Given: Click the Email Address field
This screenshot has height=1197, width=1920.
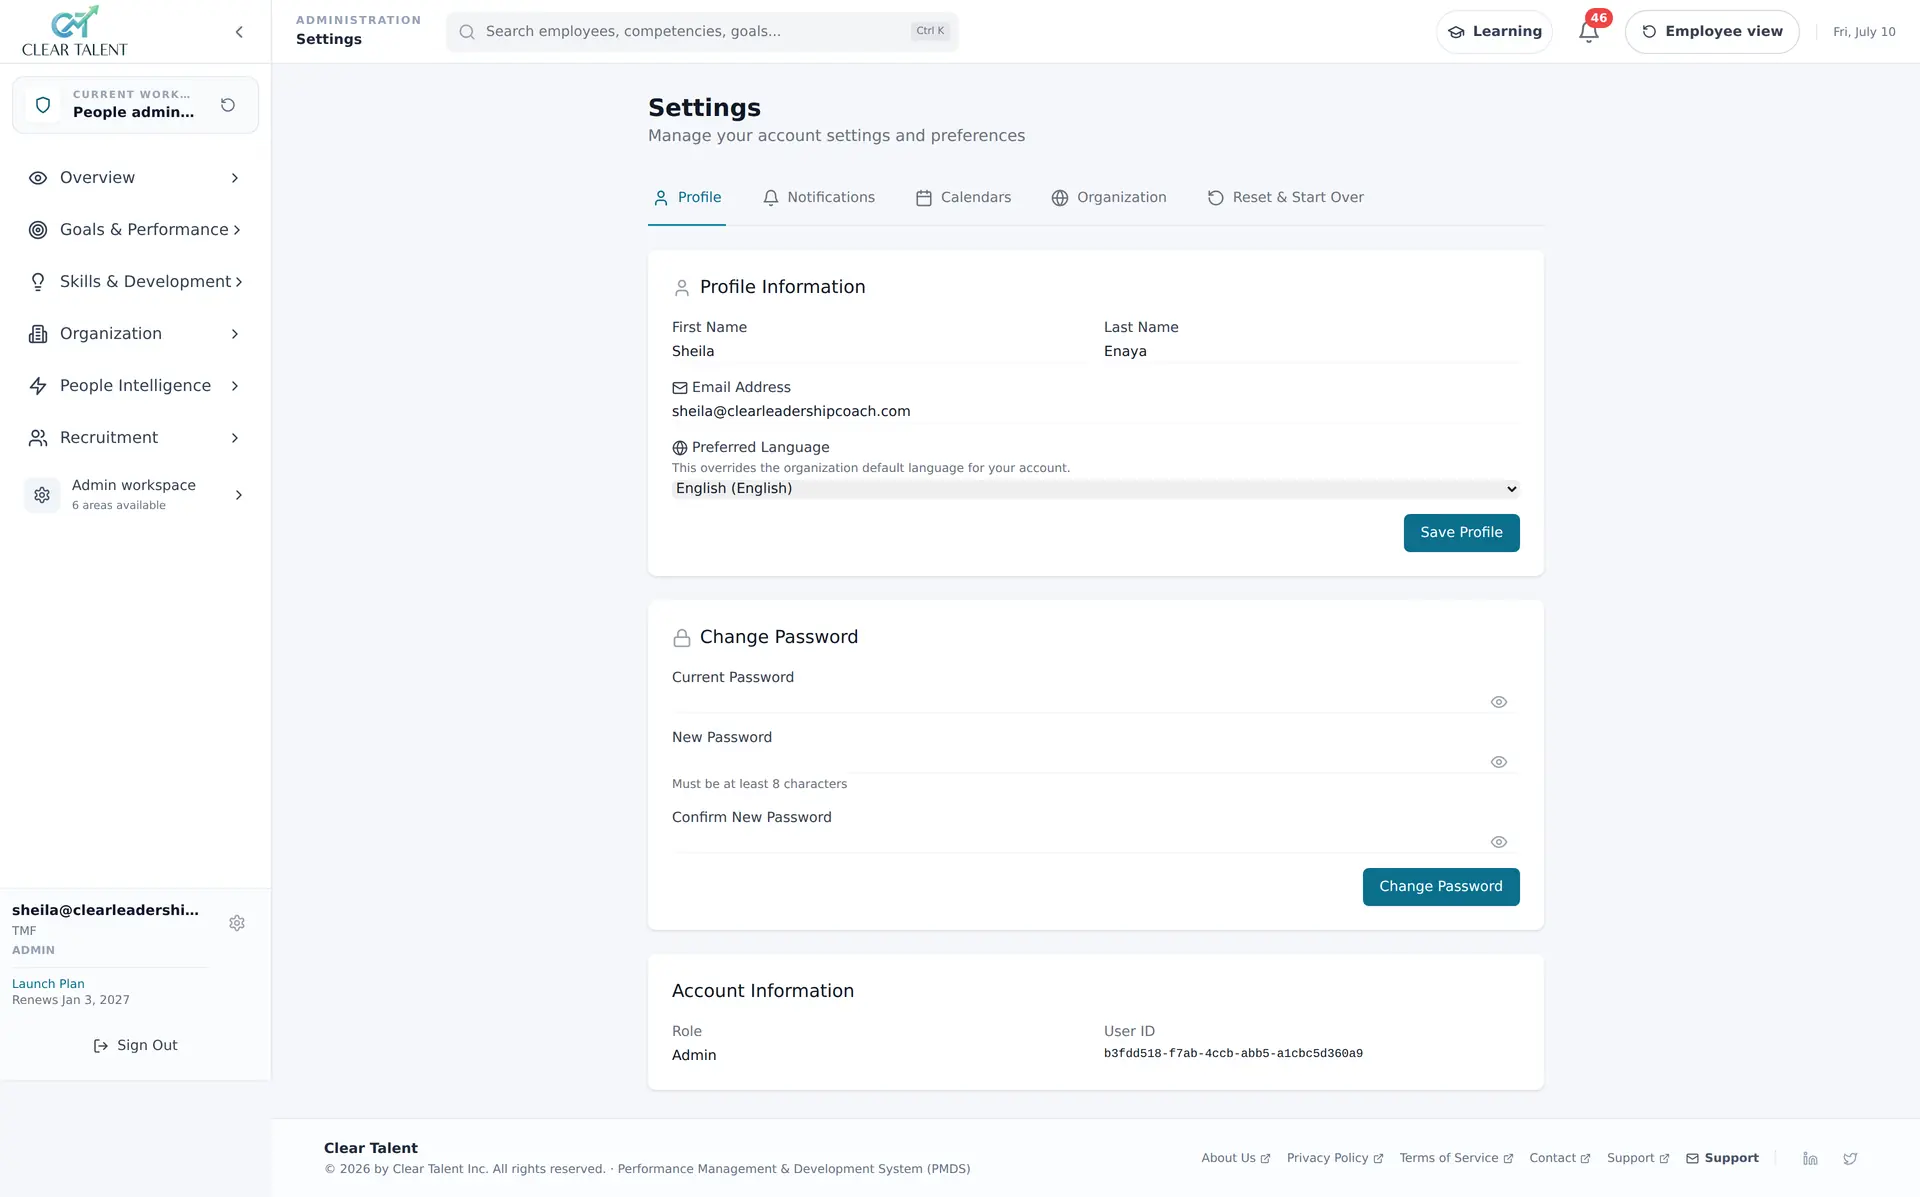Looking at the screenshot, I should [1096, 412].
